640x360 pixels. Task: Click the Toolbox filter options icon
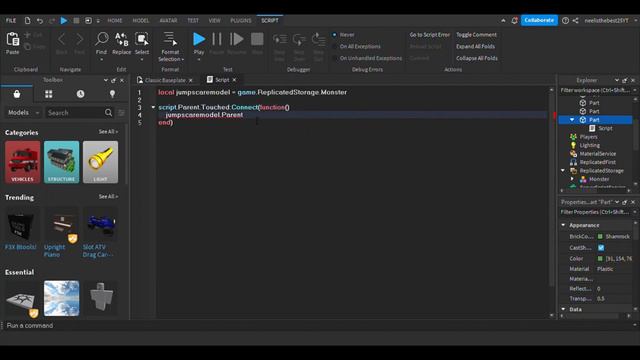pyautogui.click(x=121, y=113)
